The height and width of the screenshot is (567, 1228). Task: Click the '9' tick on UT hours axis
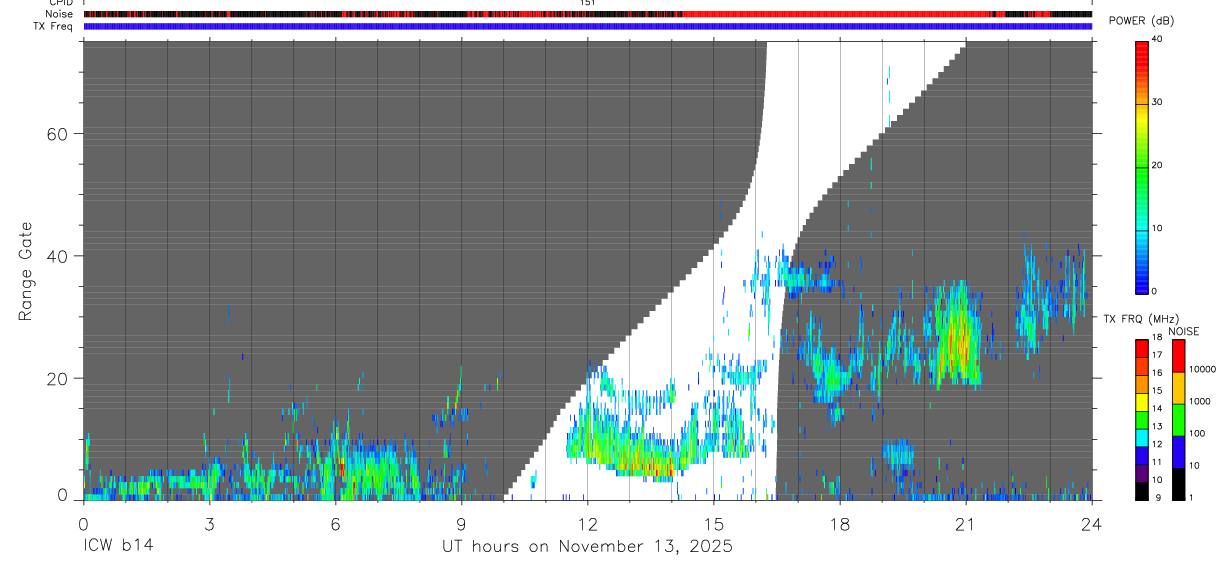click(461, 523)
